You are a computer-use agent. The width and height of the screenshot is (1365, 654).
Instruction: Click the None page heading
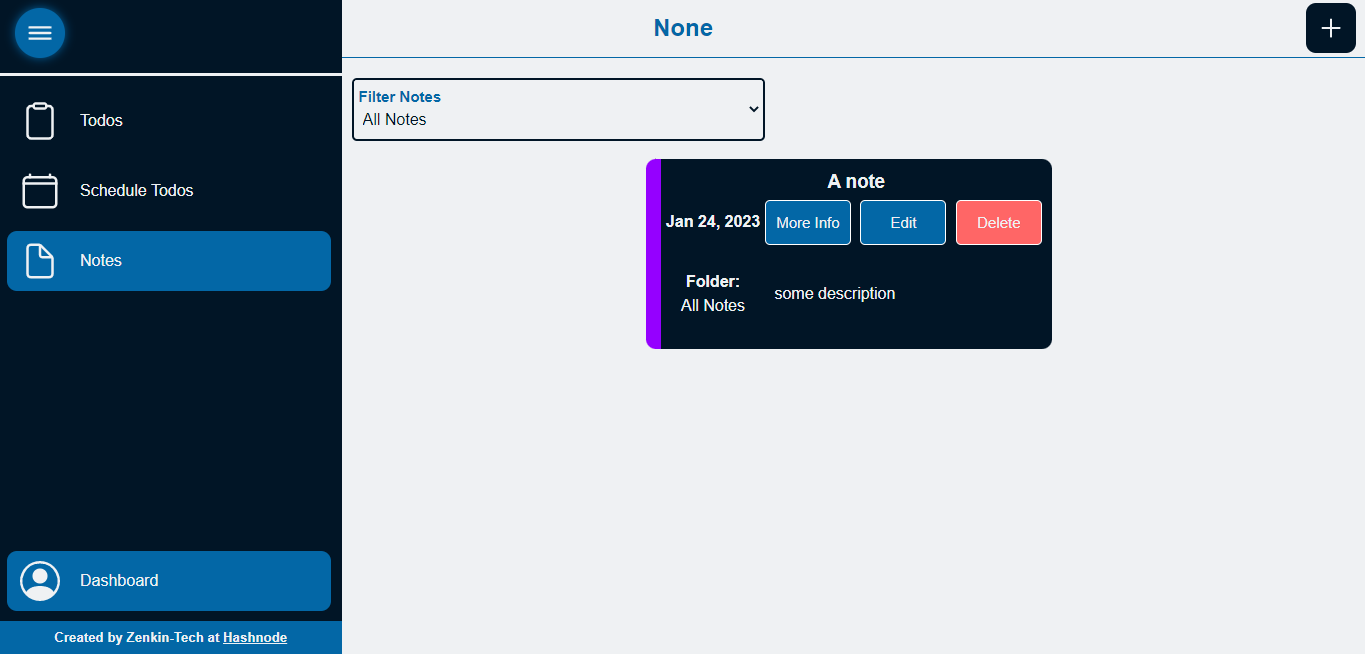pyautogui.click(x=683, y=28)
